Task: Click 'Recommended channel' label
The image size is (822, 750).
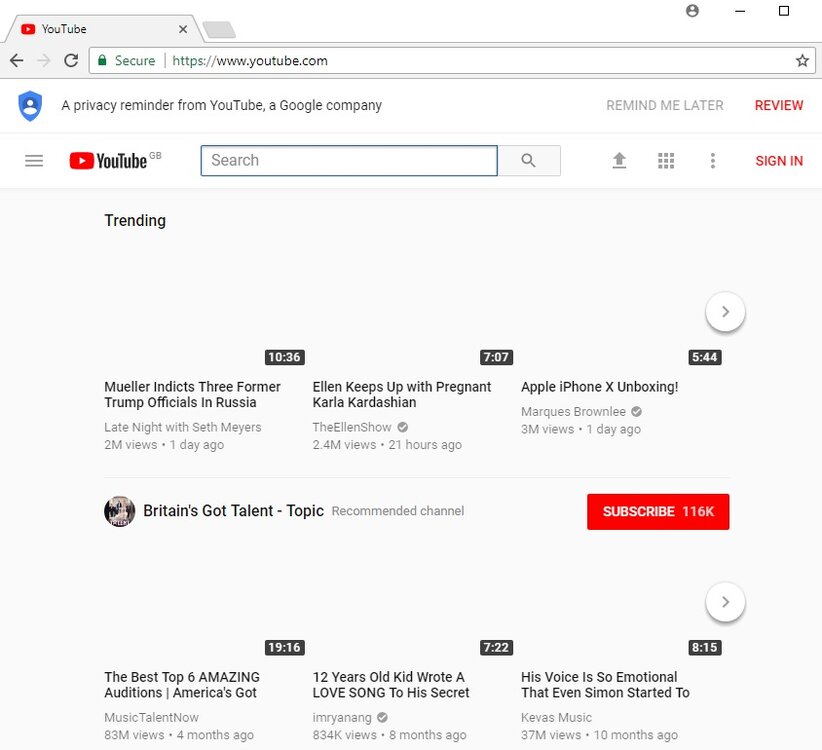Action: point(398,511)
